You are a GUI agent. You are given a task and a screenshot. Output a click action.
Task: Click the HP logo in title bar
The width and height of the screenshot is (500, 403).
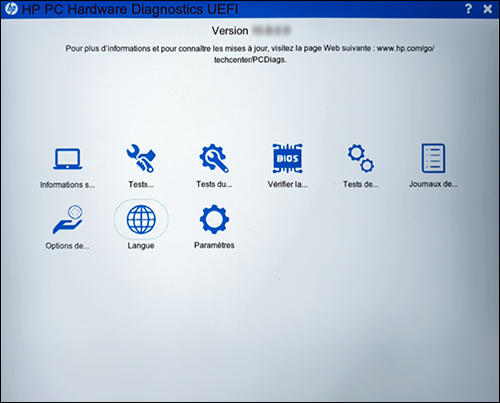11,9
